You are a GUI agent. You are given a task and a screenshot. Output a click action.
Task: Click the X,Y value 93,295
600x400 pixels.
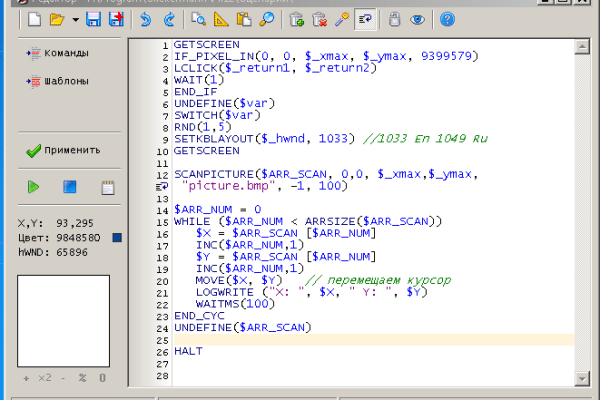tap(75, 223)
